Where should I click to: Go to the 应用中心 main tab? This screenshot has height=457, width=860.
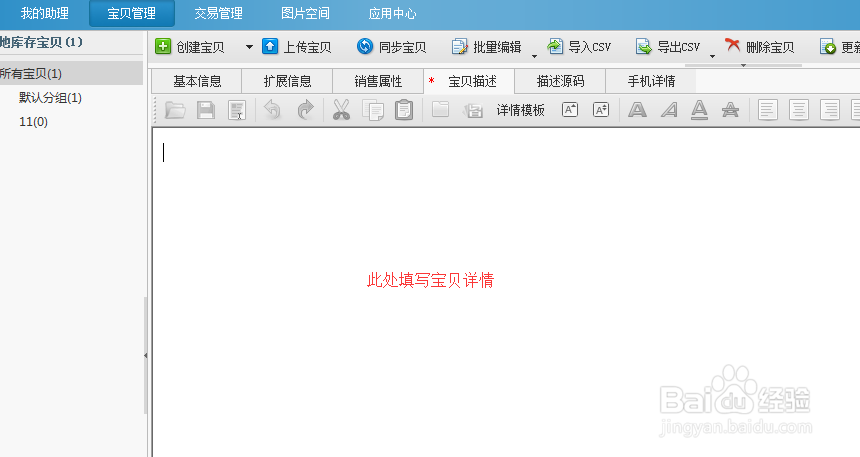click(x=392, y=13)
